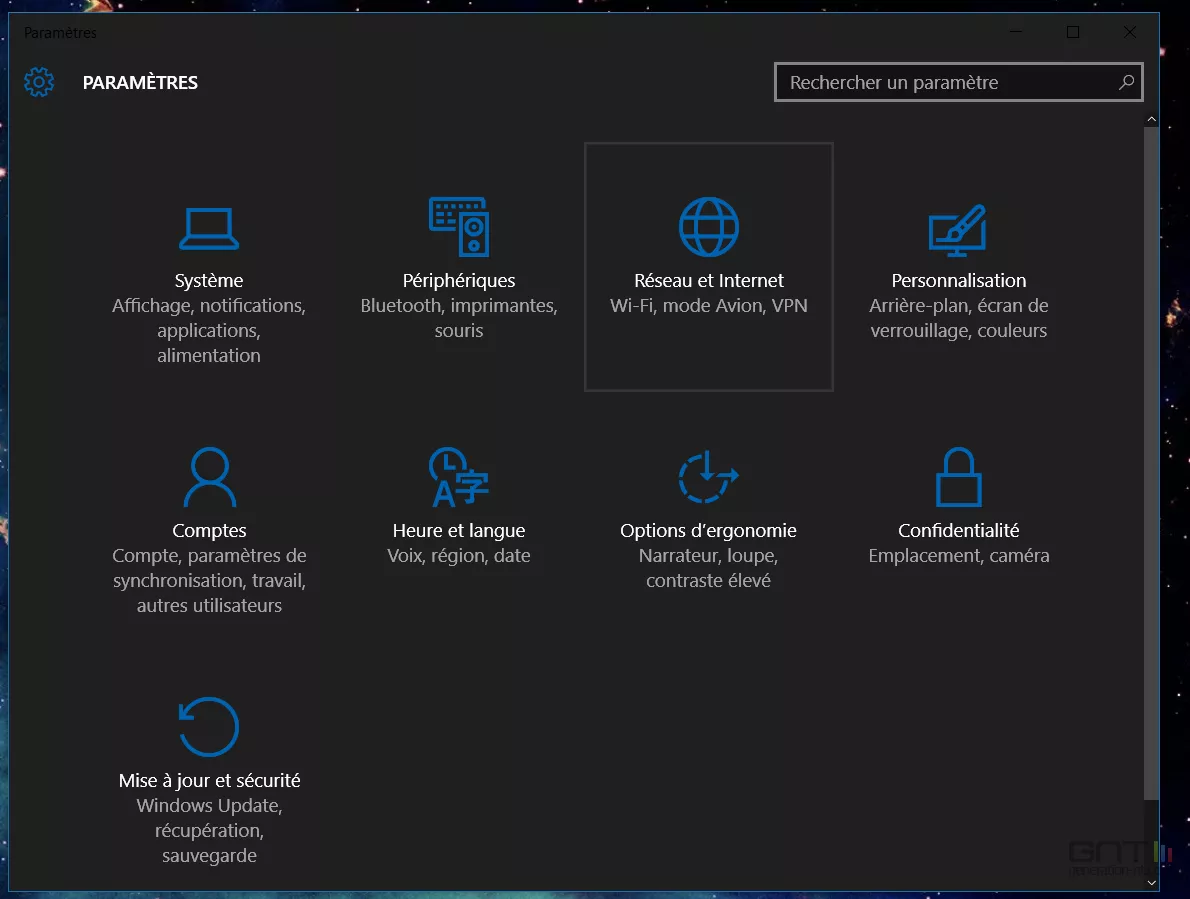Click the scrollbar up arrow
The width and height of the screenshot is (1190, 899).
click(1151, 119)
